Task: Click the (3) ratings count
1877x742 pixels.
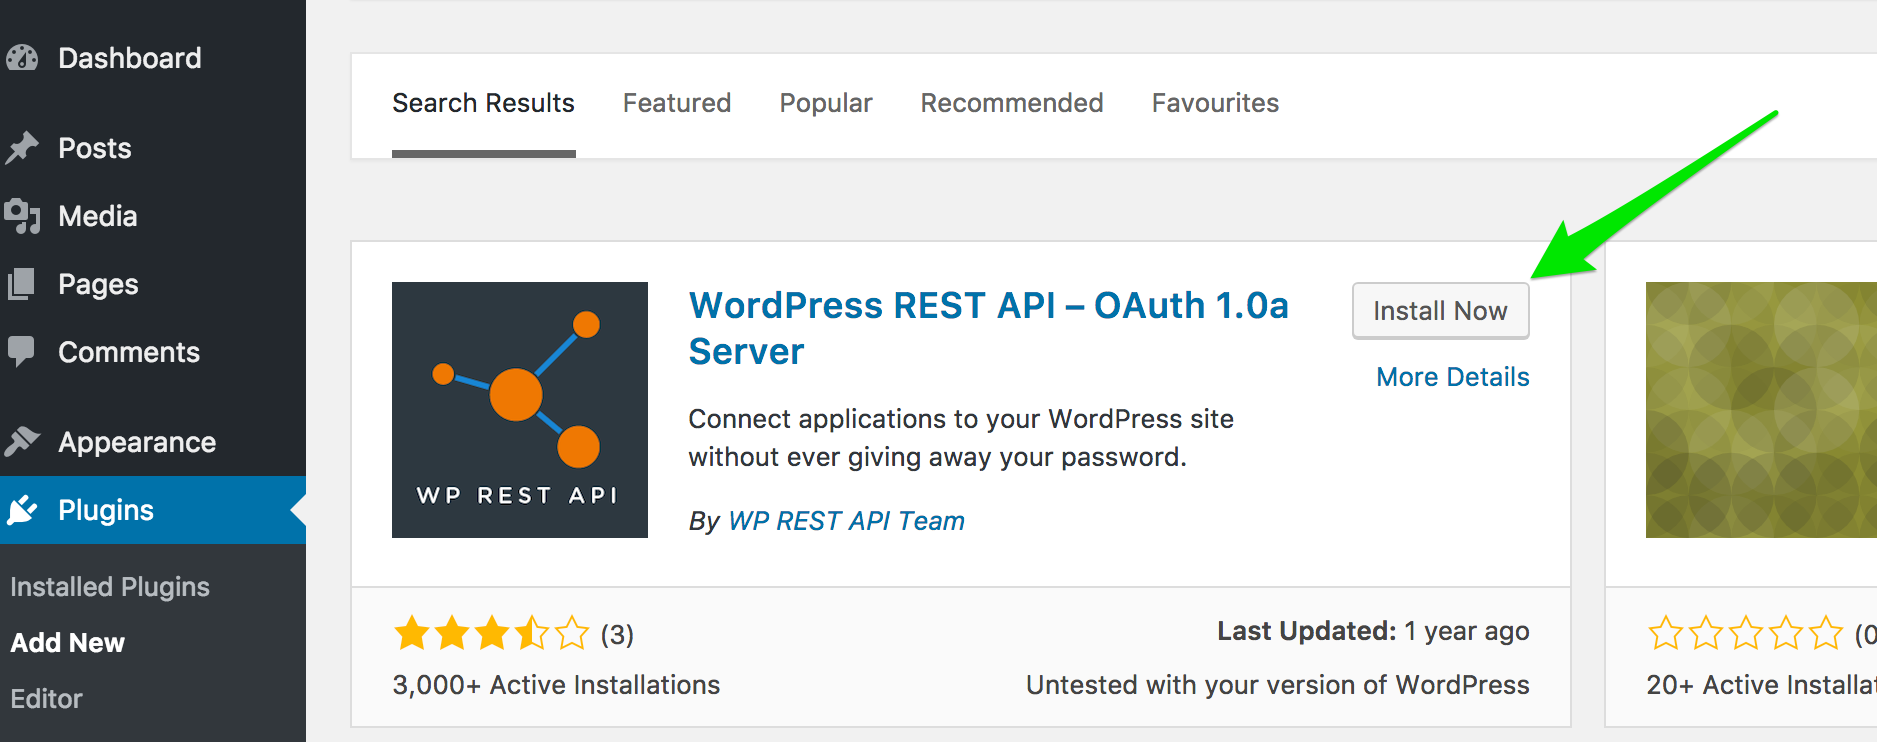Action: coord(617,635)
